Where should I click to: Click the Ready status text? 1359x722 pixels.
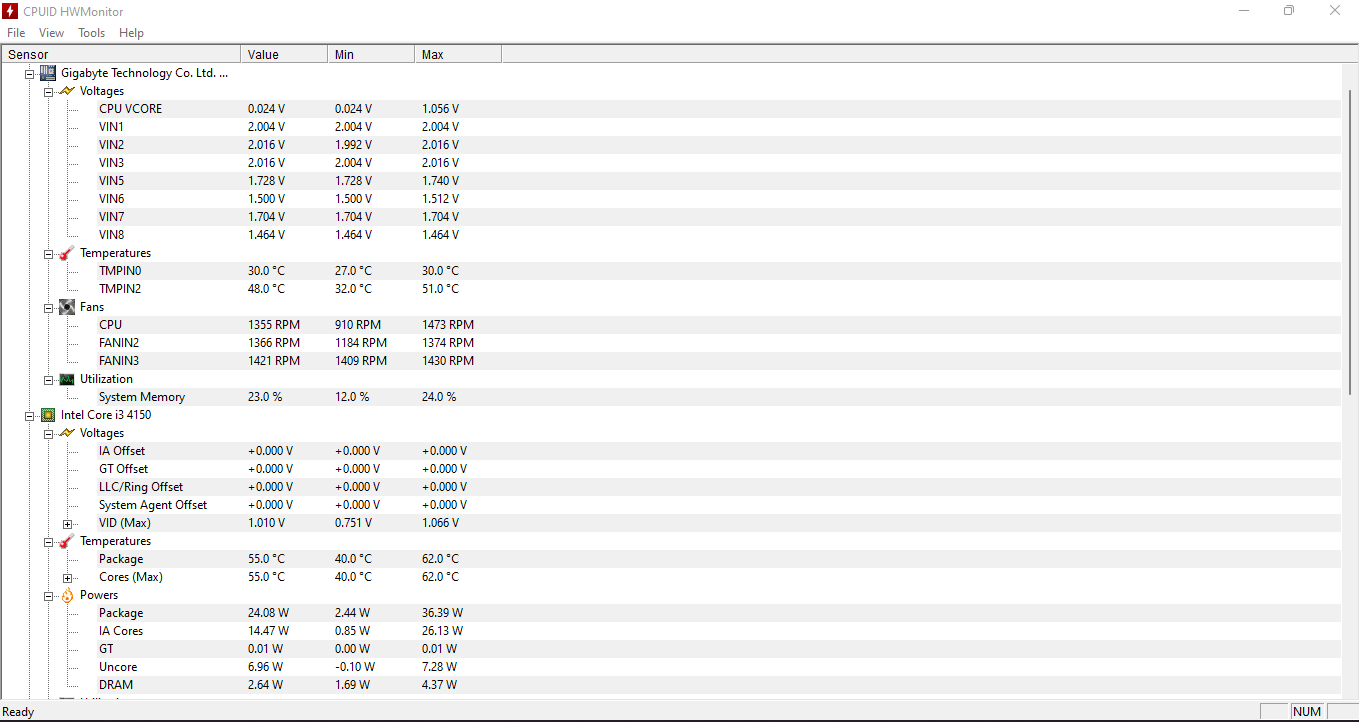18,712
